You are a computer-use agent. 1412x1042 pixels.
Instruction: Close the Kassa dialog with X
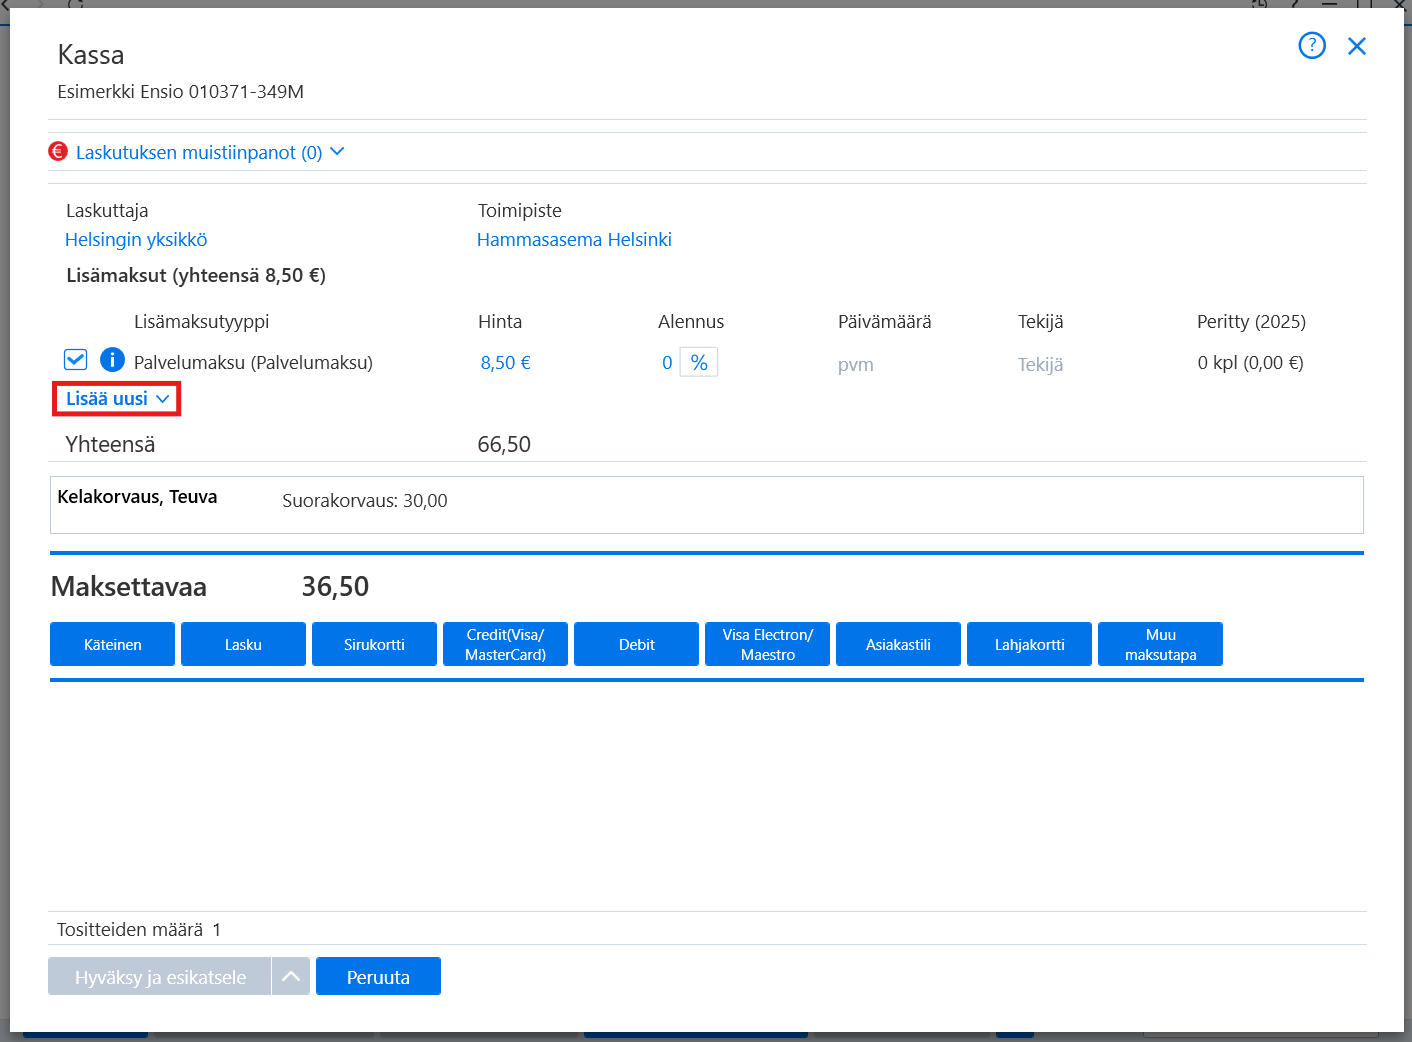click(1357, 46)
